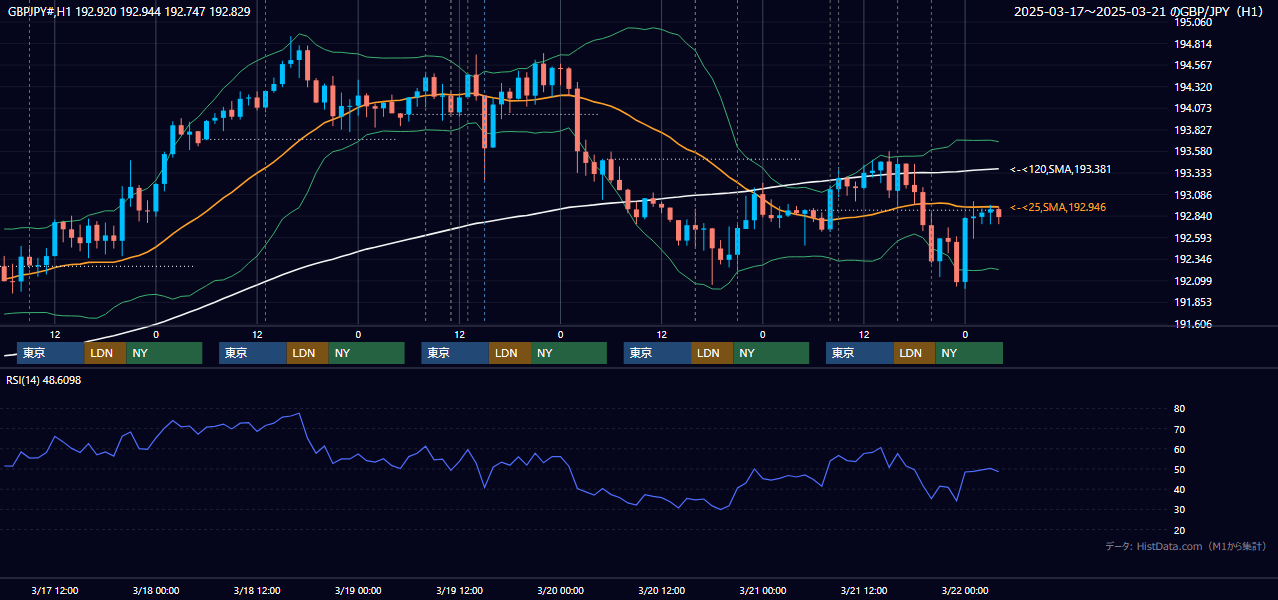
Task: Click time axis label 3/18 12:00
Action: pyautogui.click(x=257, y=590)
